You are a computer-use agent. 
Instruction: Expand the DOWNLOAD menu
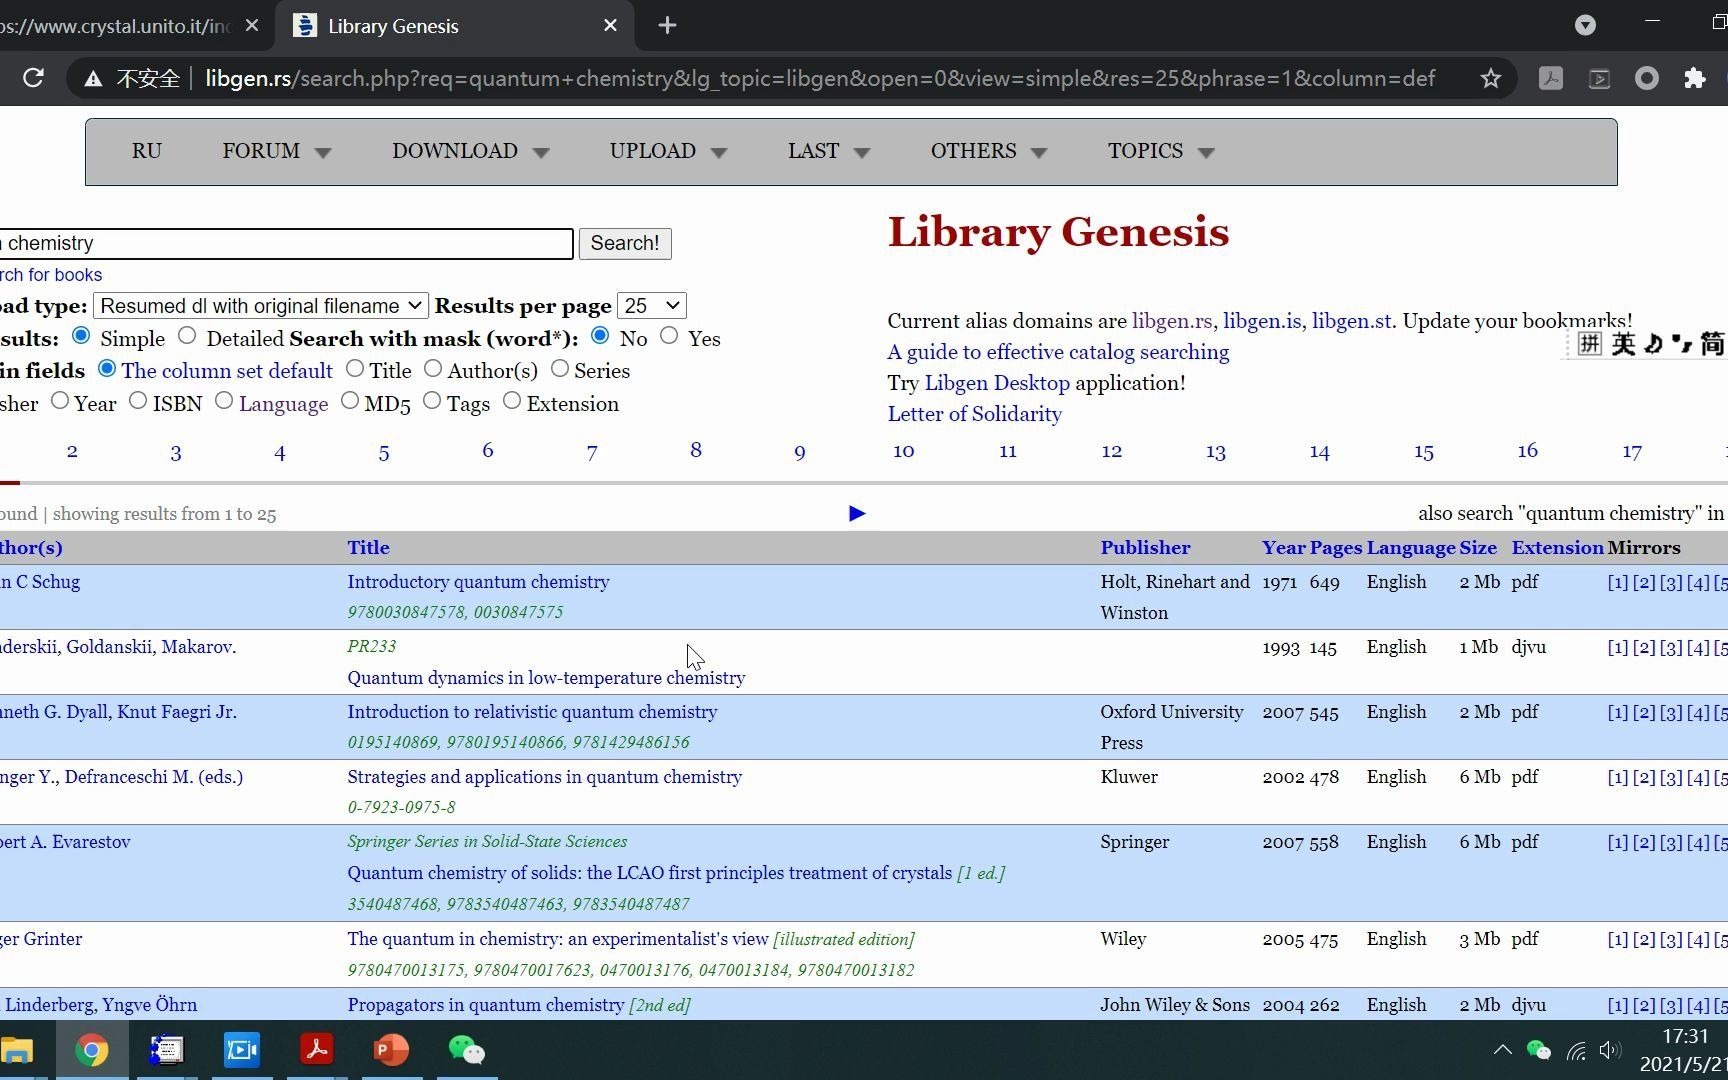pos(471,151)
